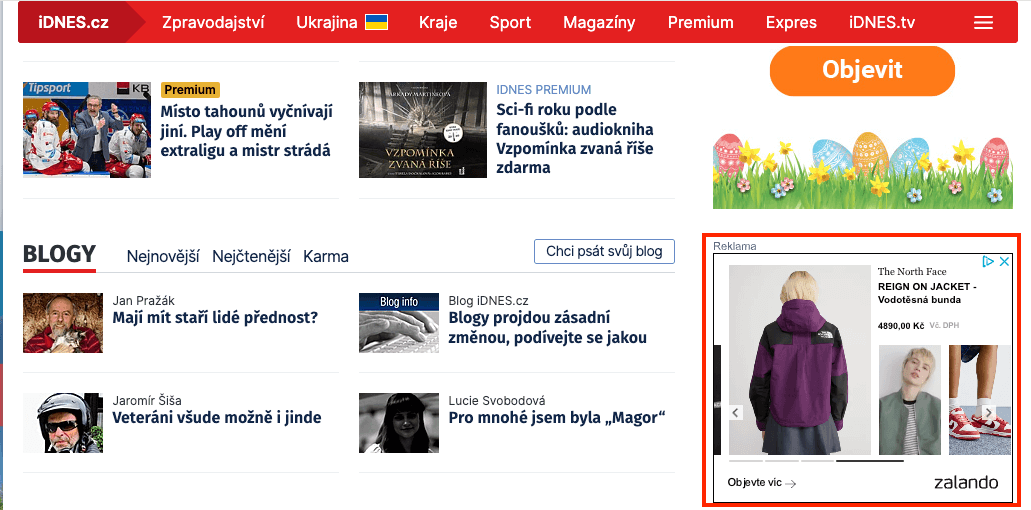Click the green jacket product image
1031x510 pixels.
click(x=910, y=400)
